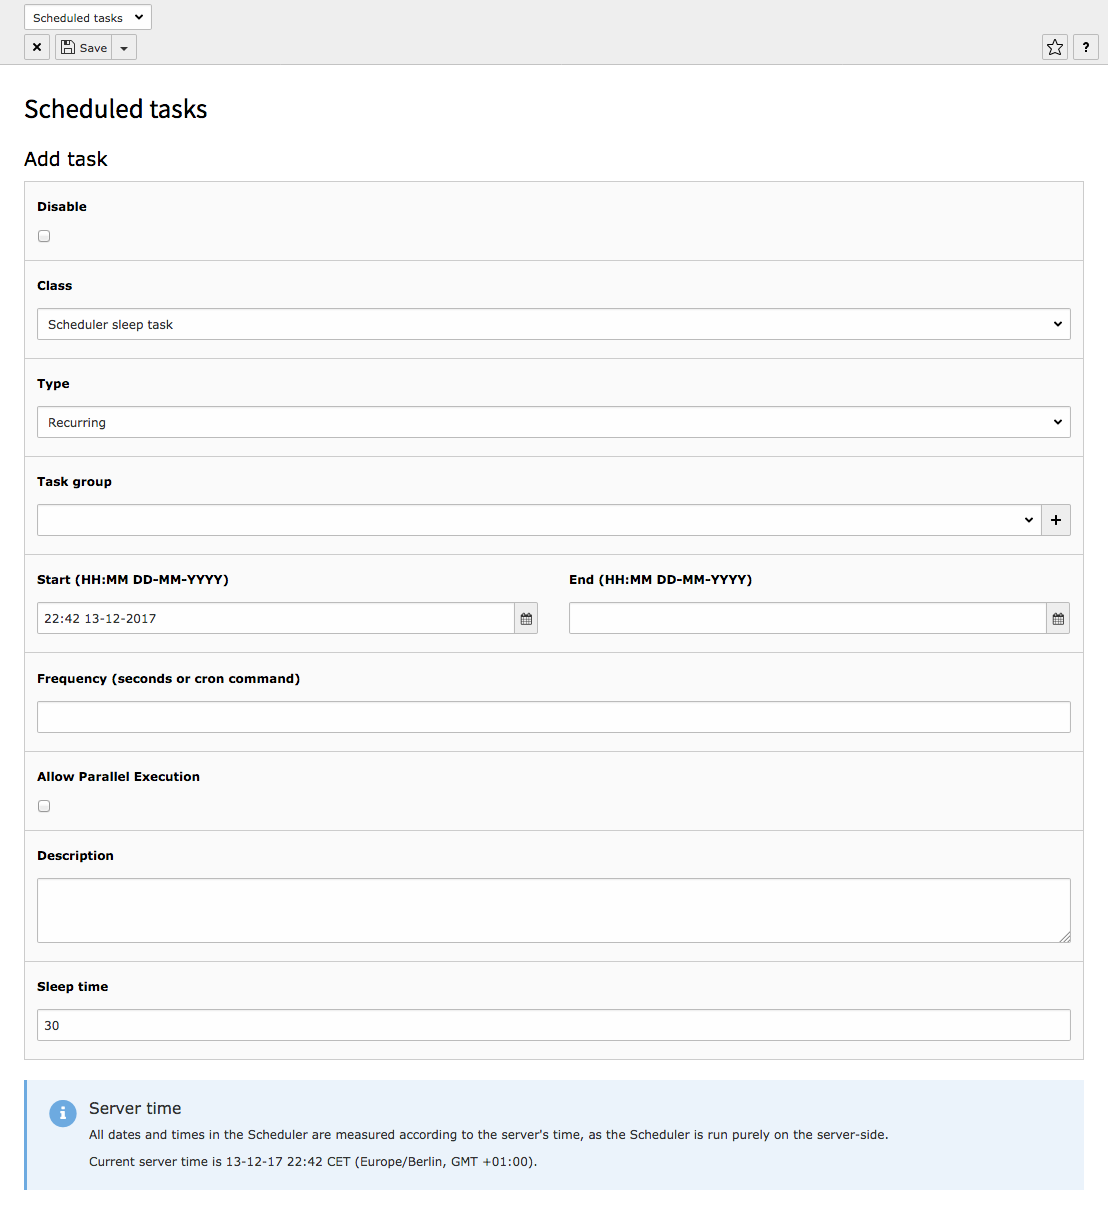Open the Type dropdown set to Recurring
Viewport: 1108px width, 1215px height.
[x=553, y=422]
